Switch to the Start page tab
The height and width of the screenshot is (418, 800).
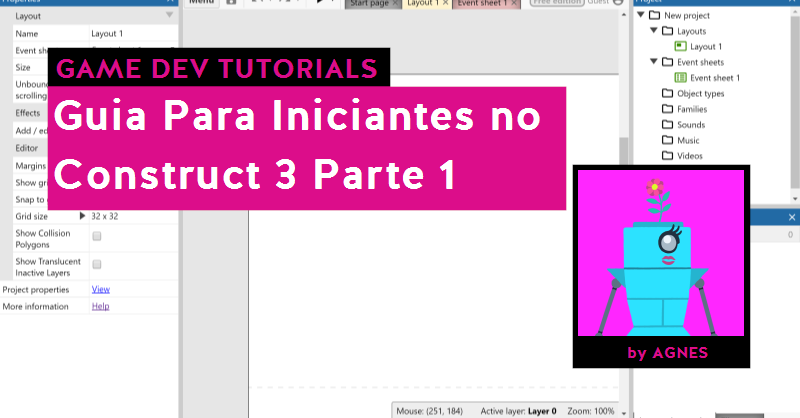coord(370,4)
